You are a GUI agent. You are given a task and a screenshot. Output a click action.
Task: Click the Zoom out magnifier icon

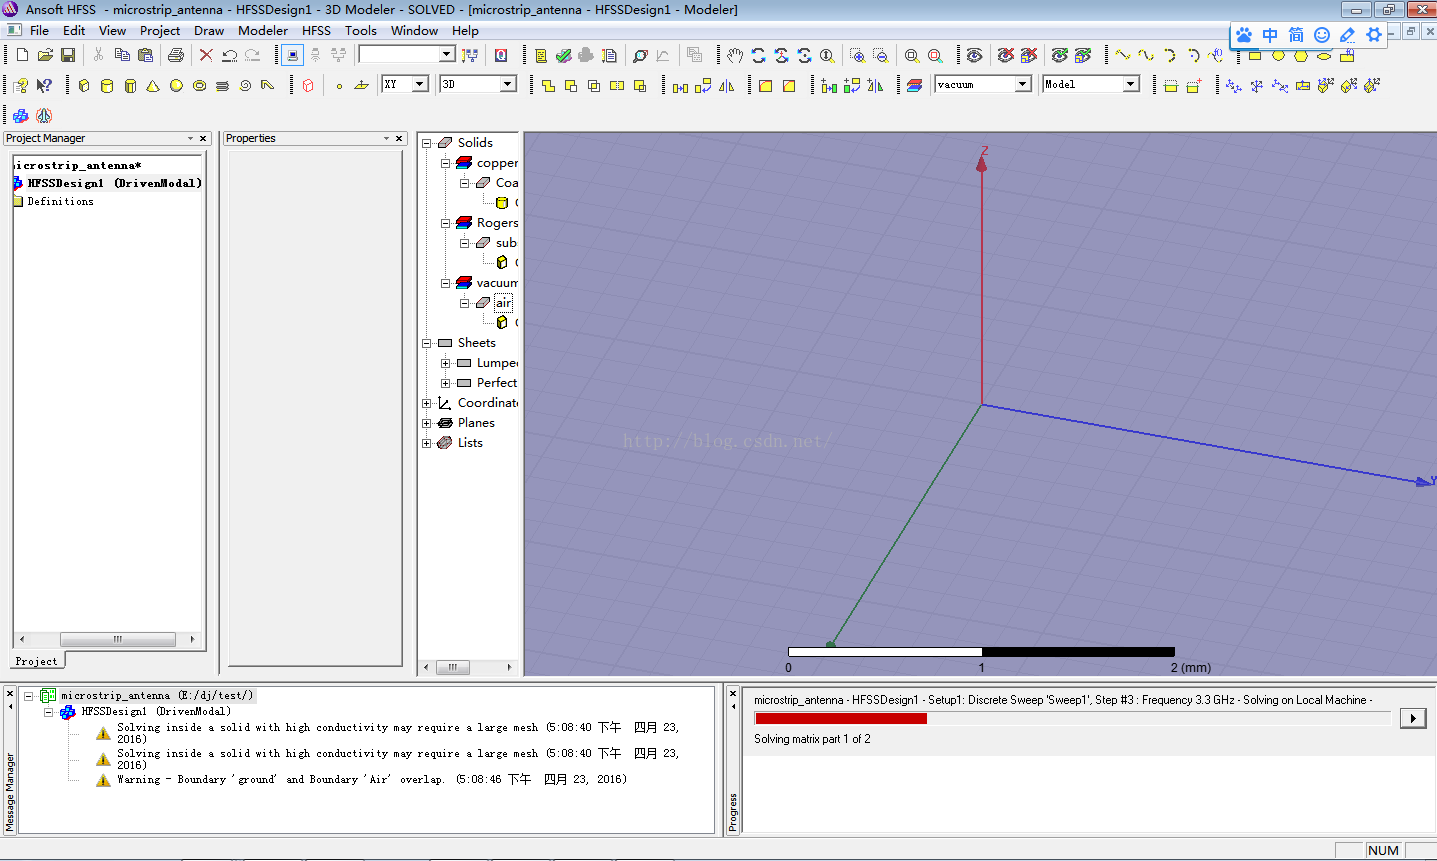(x=880, y=55)
